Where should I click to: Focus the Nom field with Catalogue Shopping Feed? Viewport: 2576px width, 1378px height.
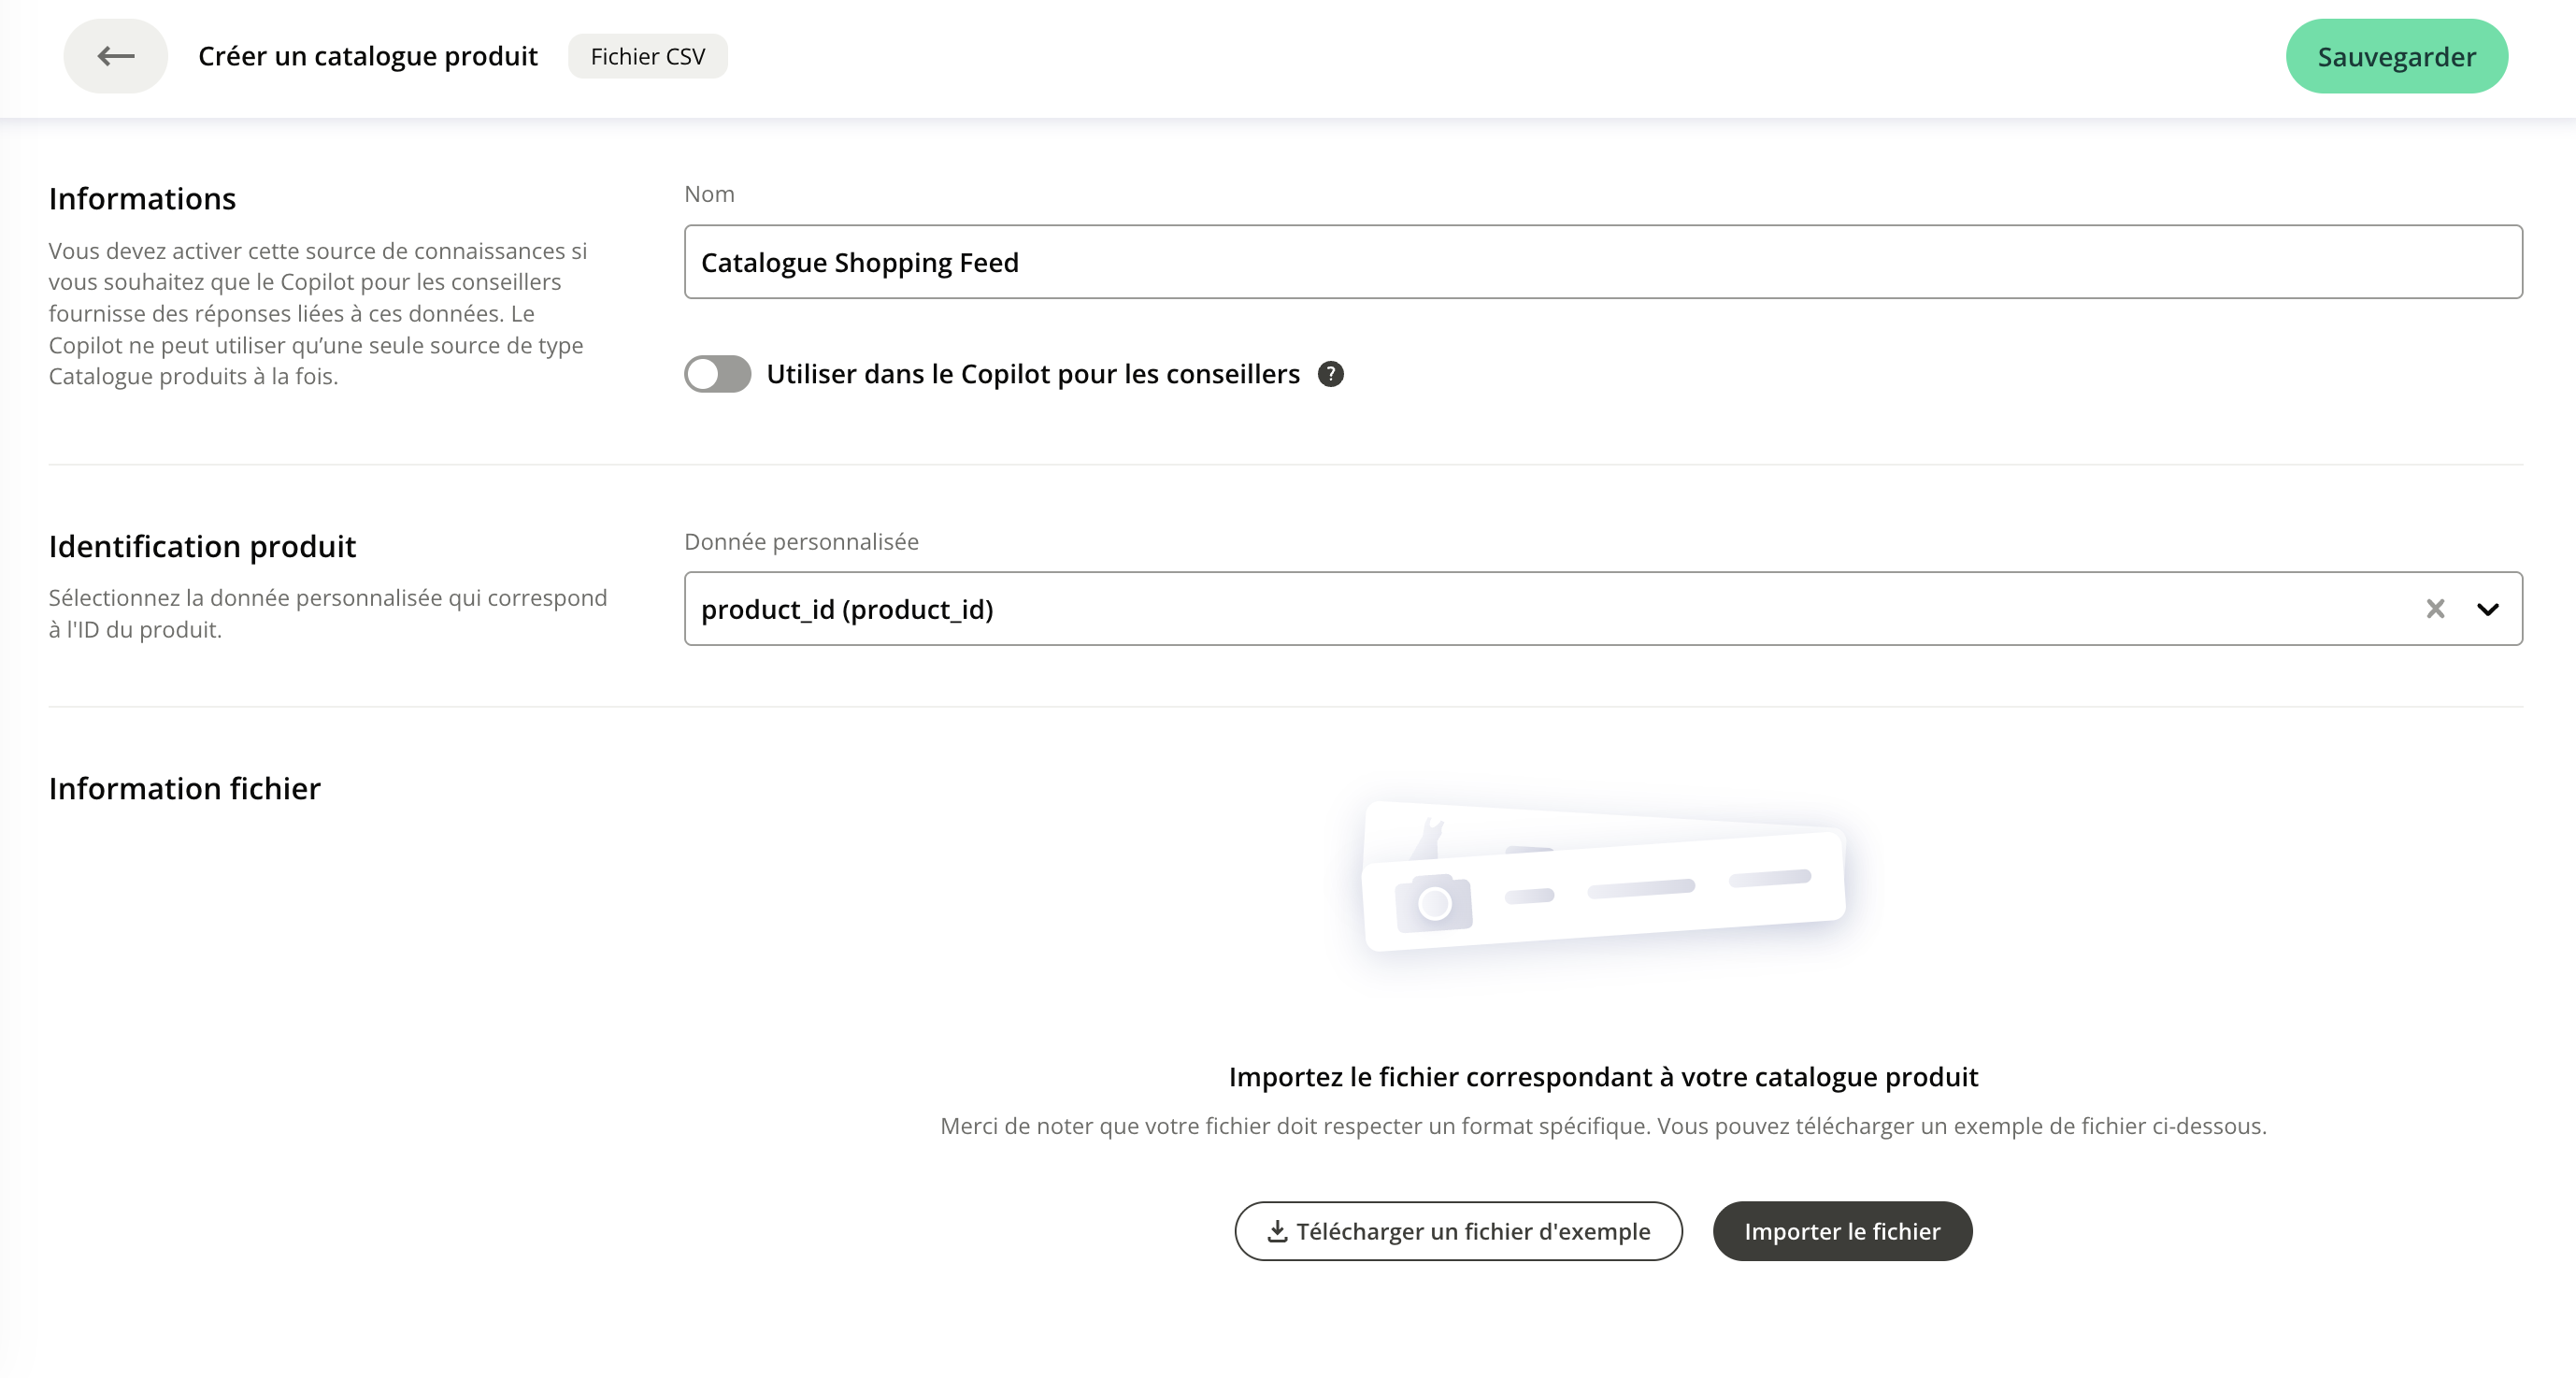tap(1602, 262)
